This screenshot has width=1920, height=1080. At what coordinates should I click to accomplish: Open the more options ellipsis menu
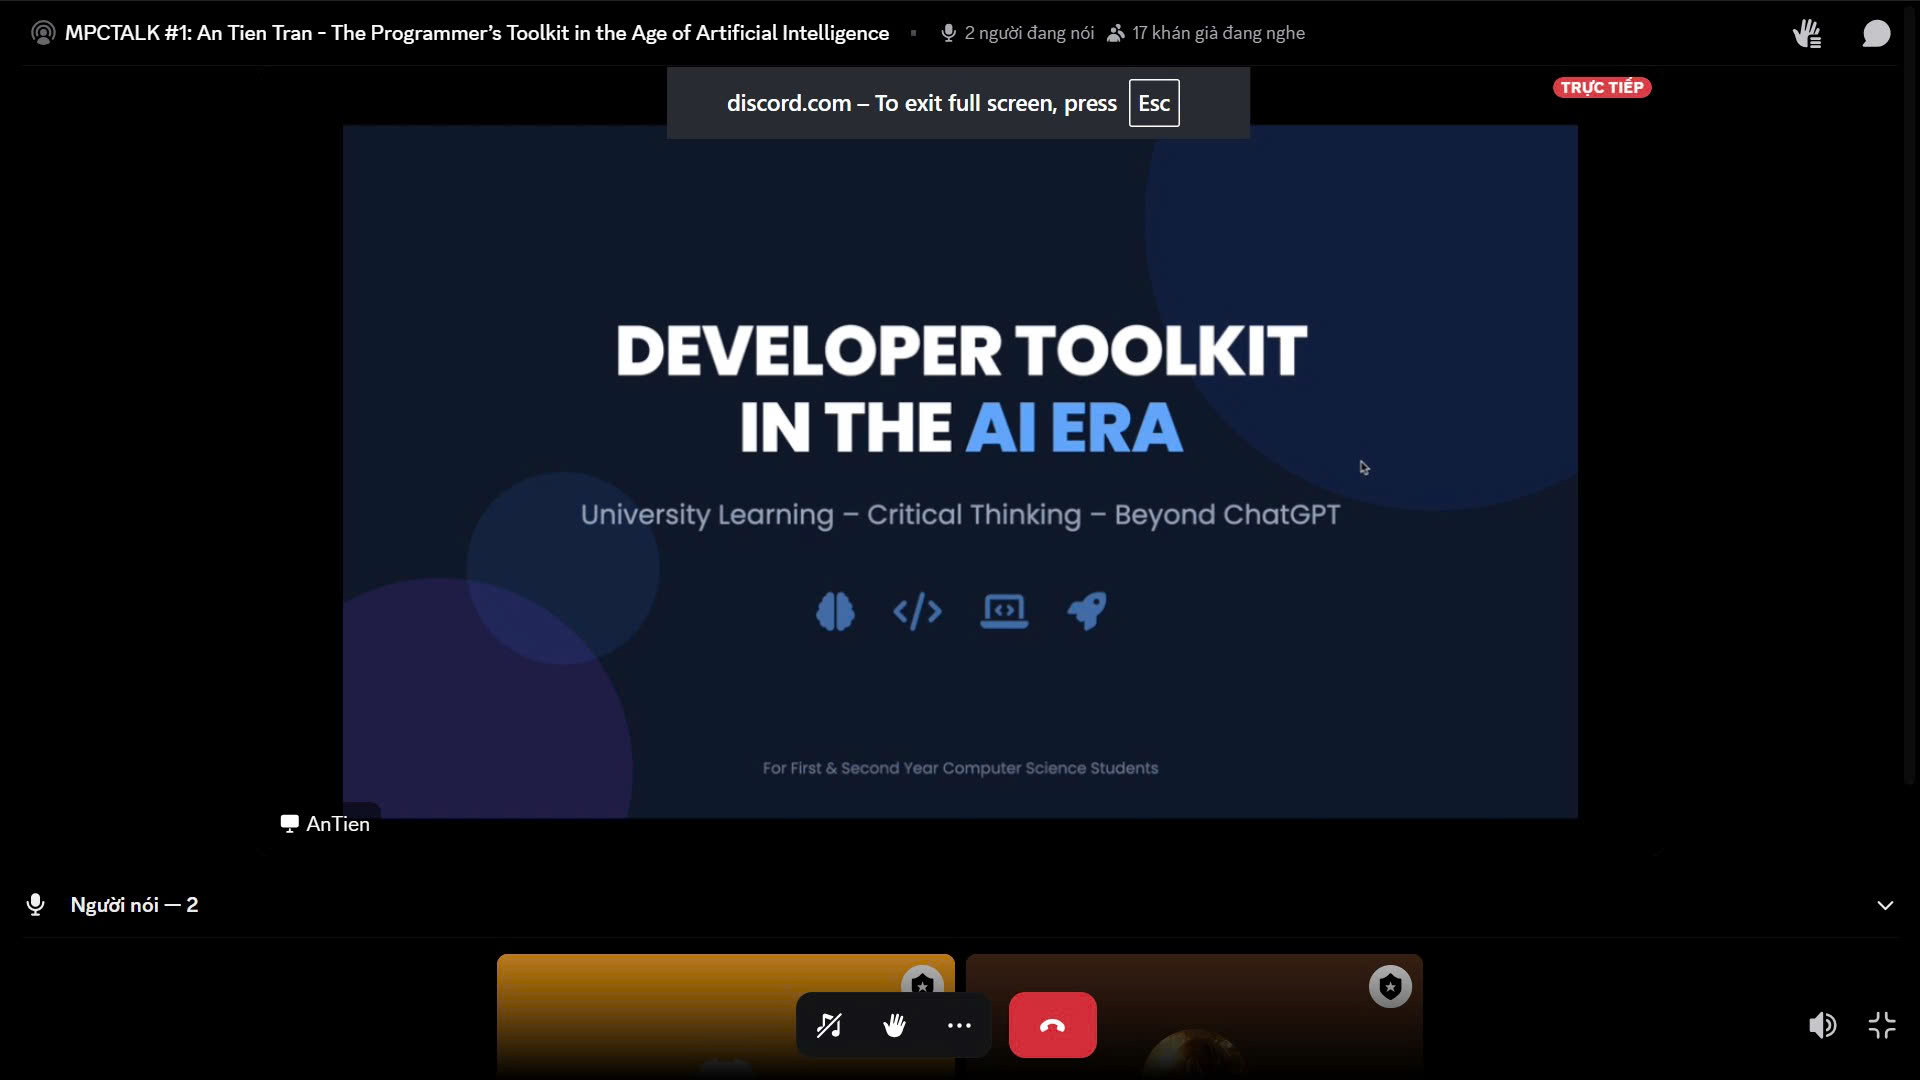[959, 1025]
